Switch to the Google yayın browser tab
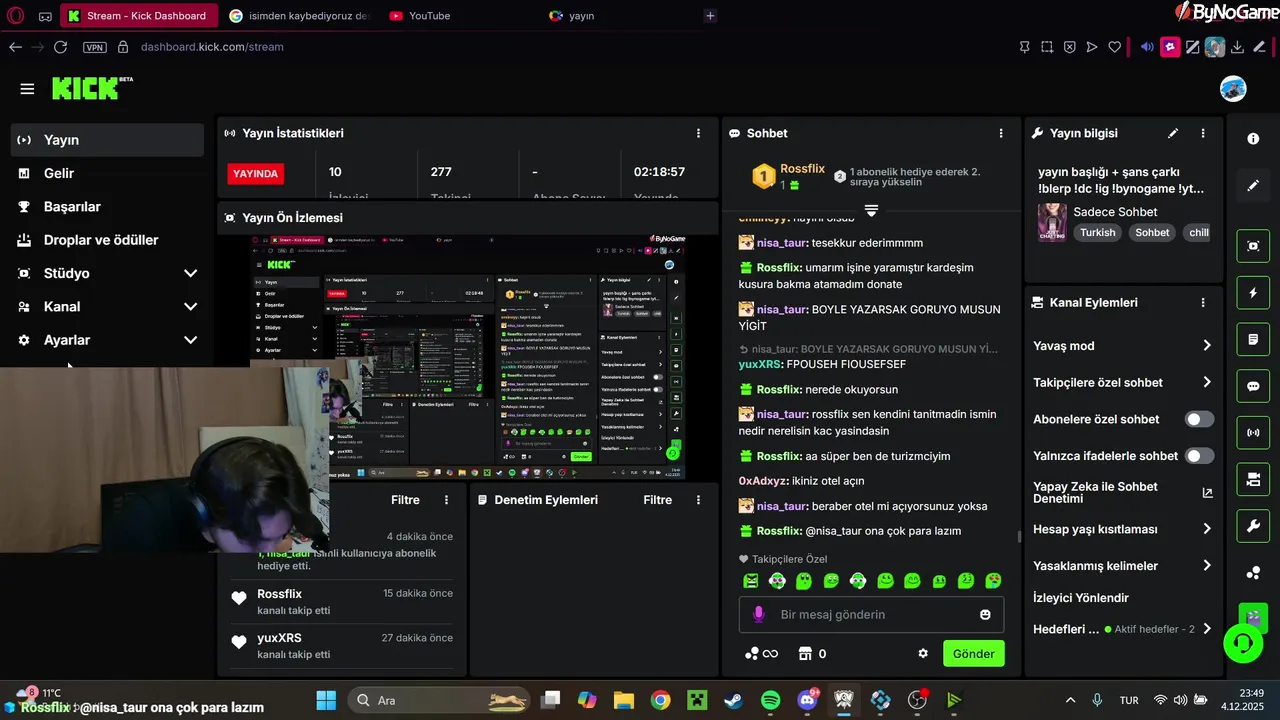Screen dimensions: 1280x720 click(619, 15)
